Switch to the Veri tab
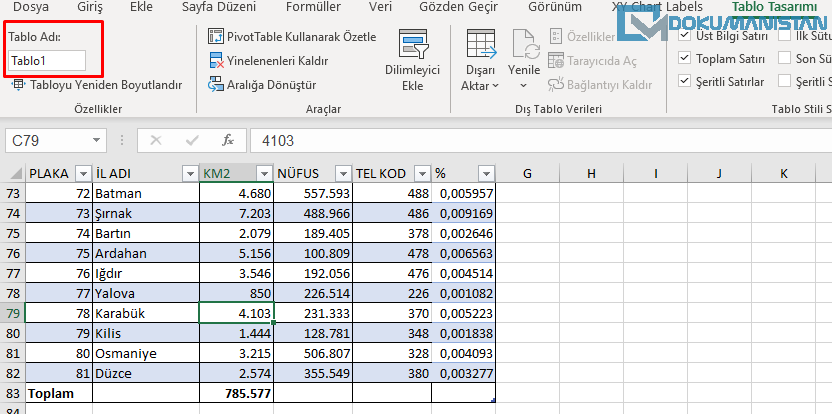 click(379, 7)
